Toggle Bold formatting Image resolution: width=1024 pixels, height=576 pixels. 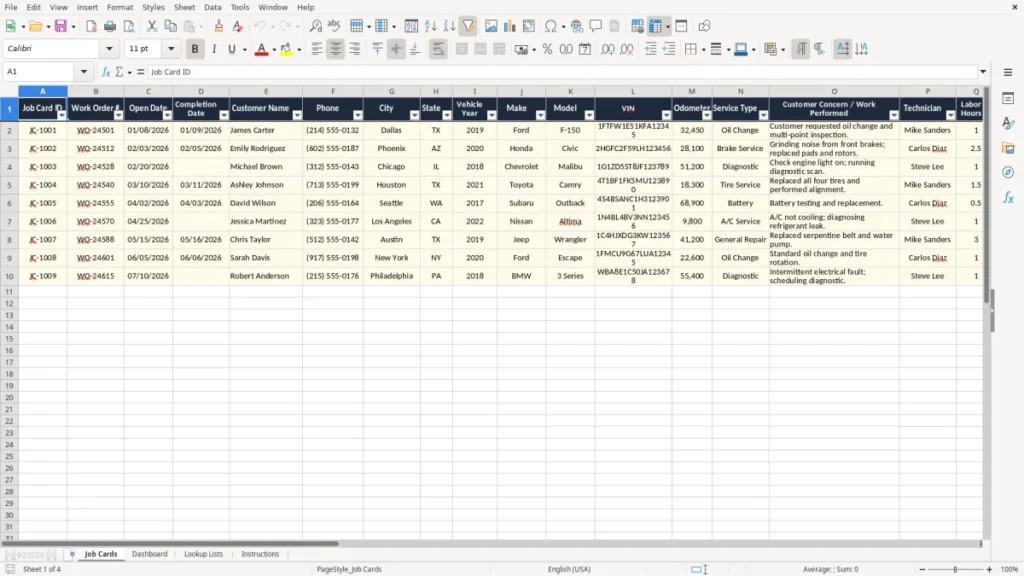pyautogui.click(x=195, y=49)
